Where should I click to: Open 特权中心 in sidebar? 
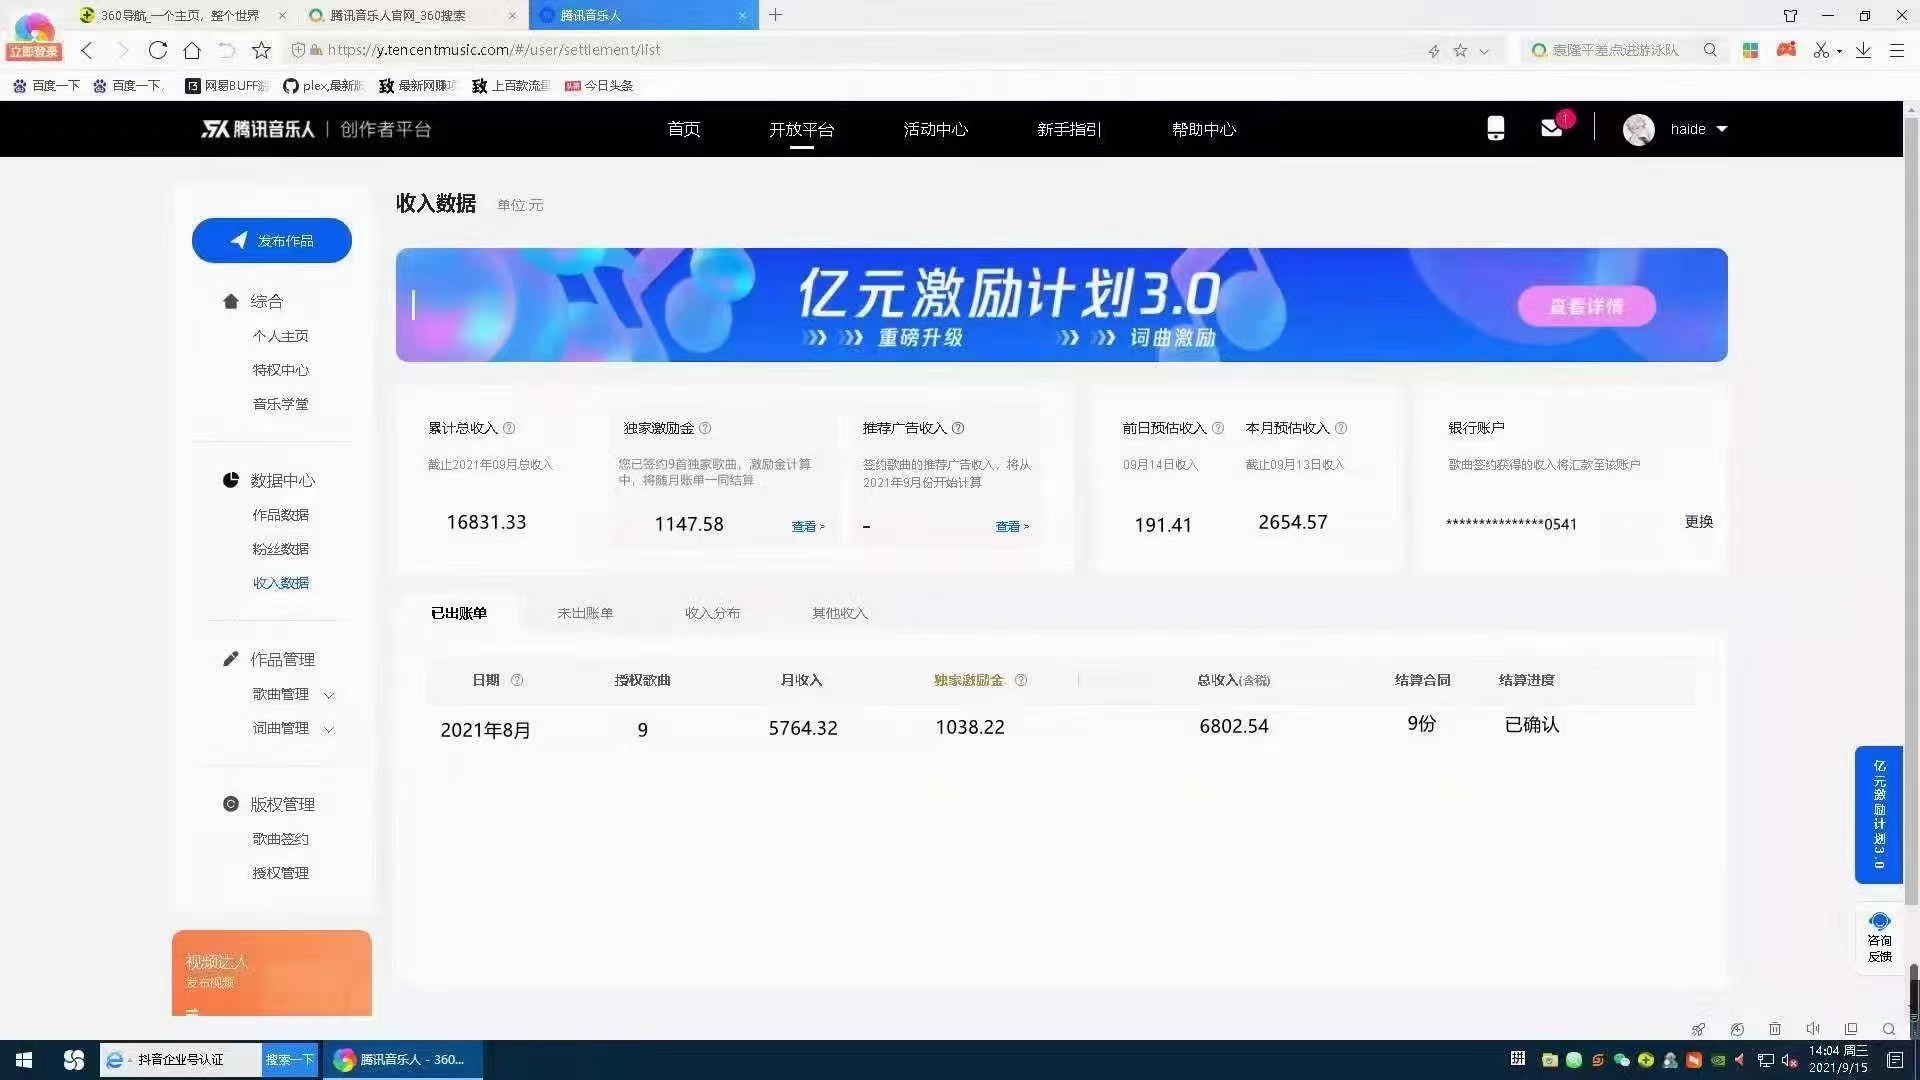[x=280, y=370]
